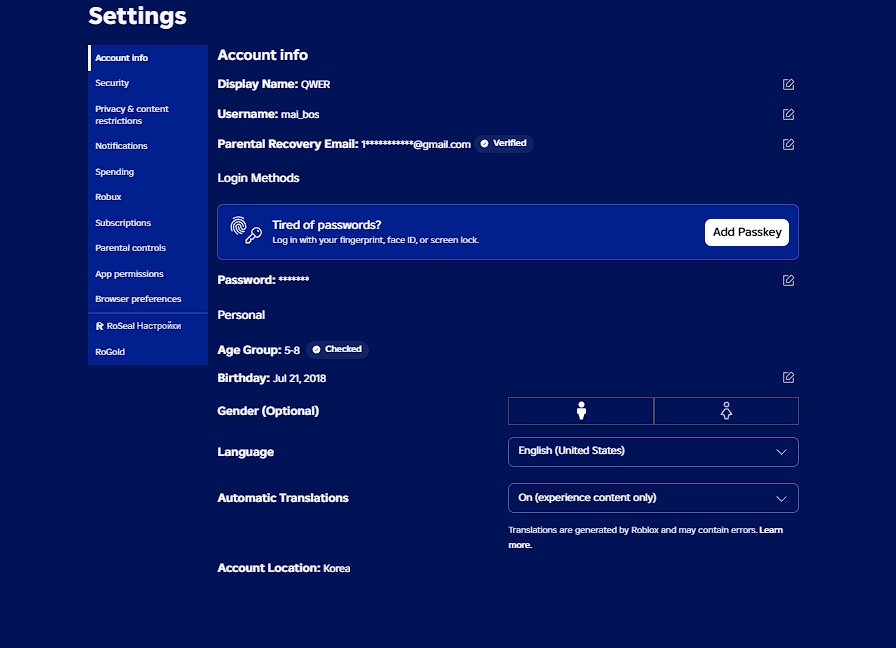Open the Subscriptions tab

click(148, 222)
